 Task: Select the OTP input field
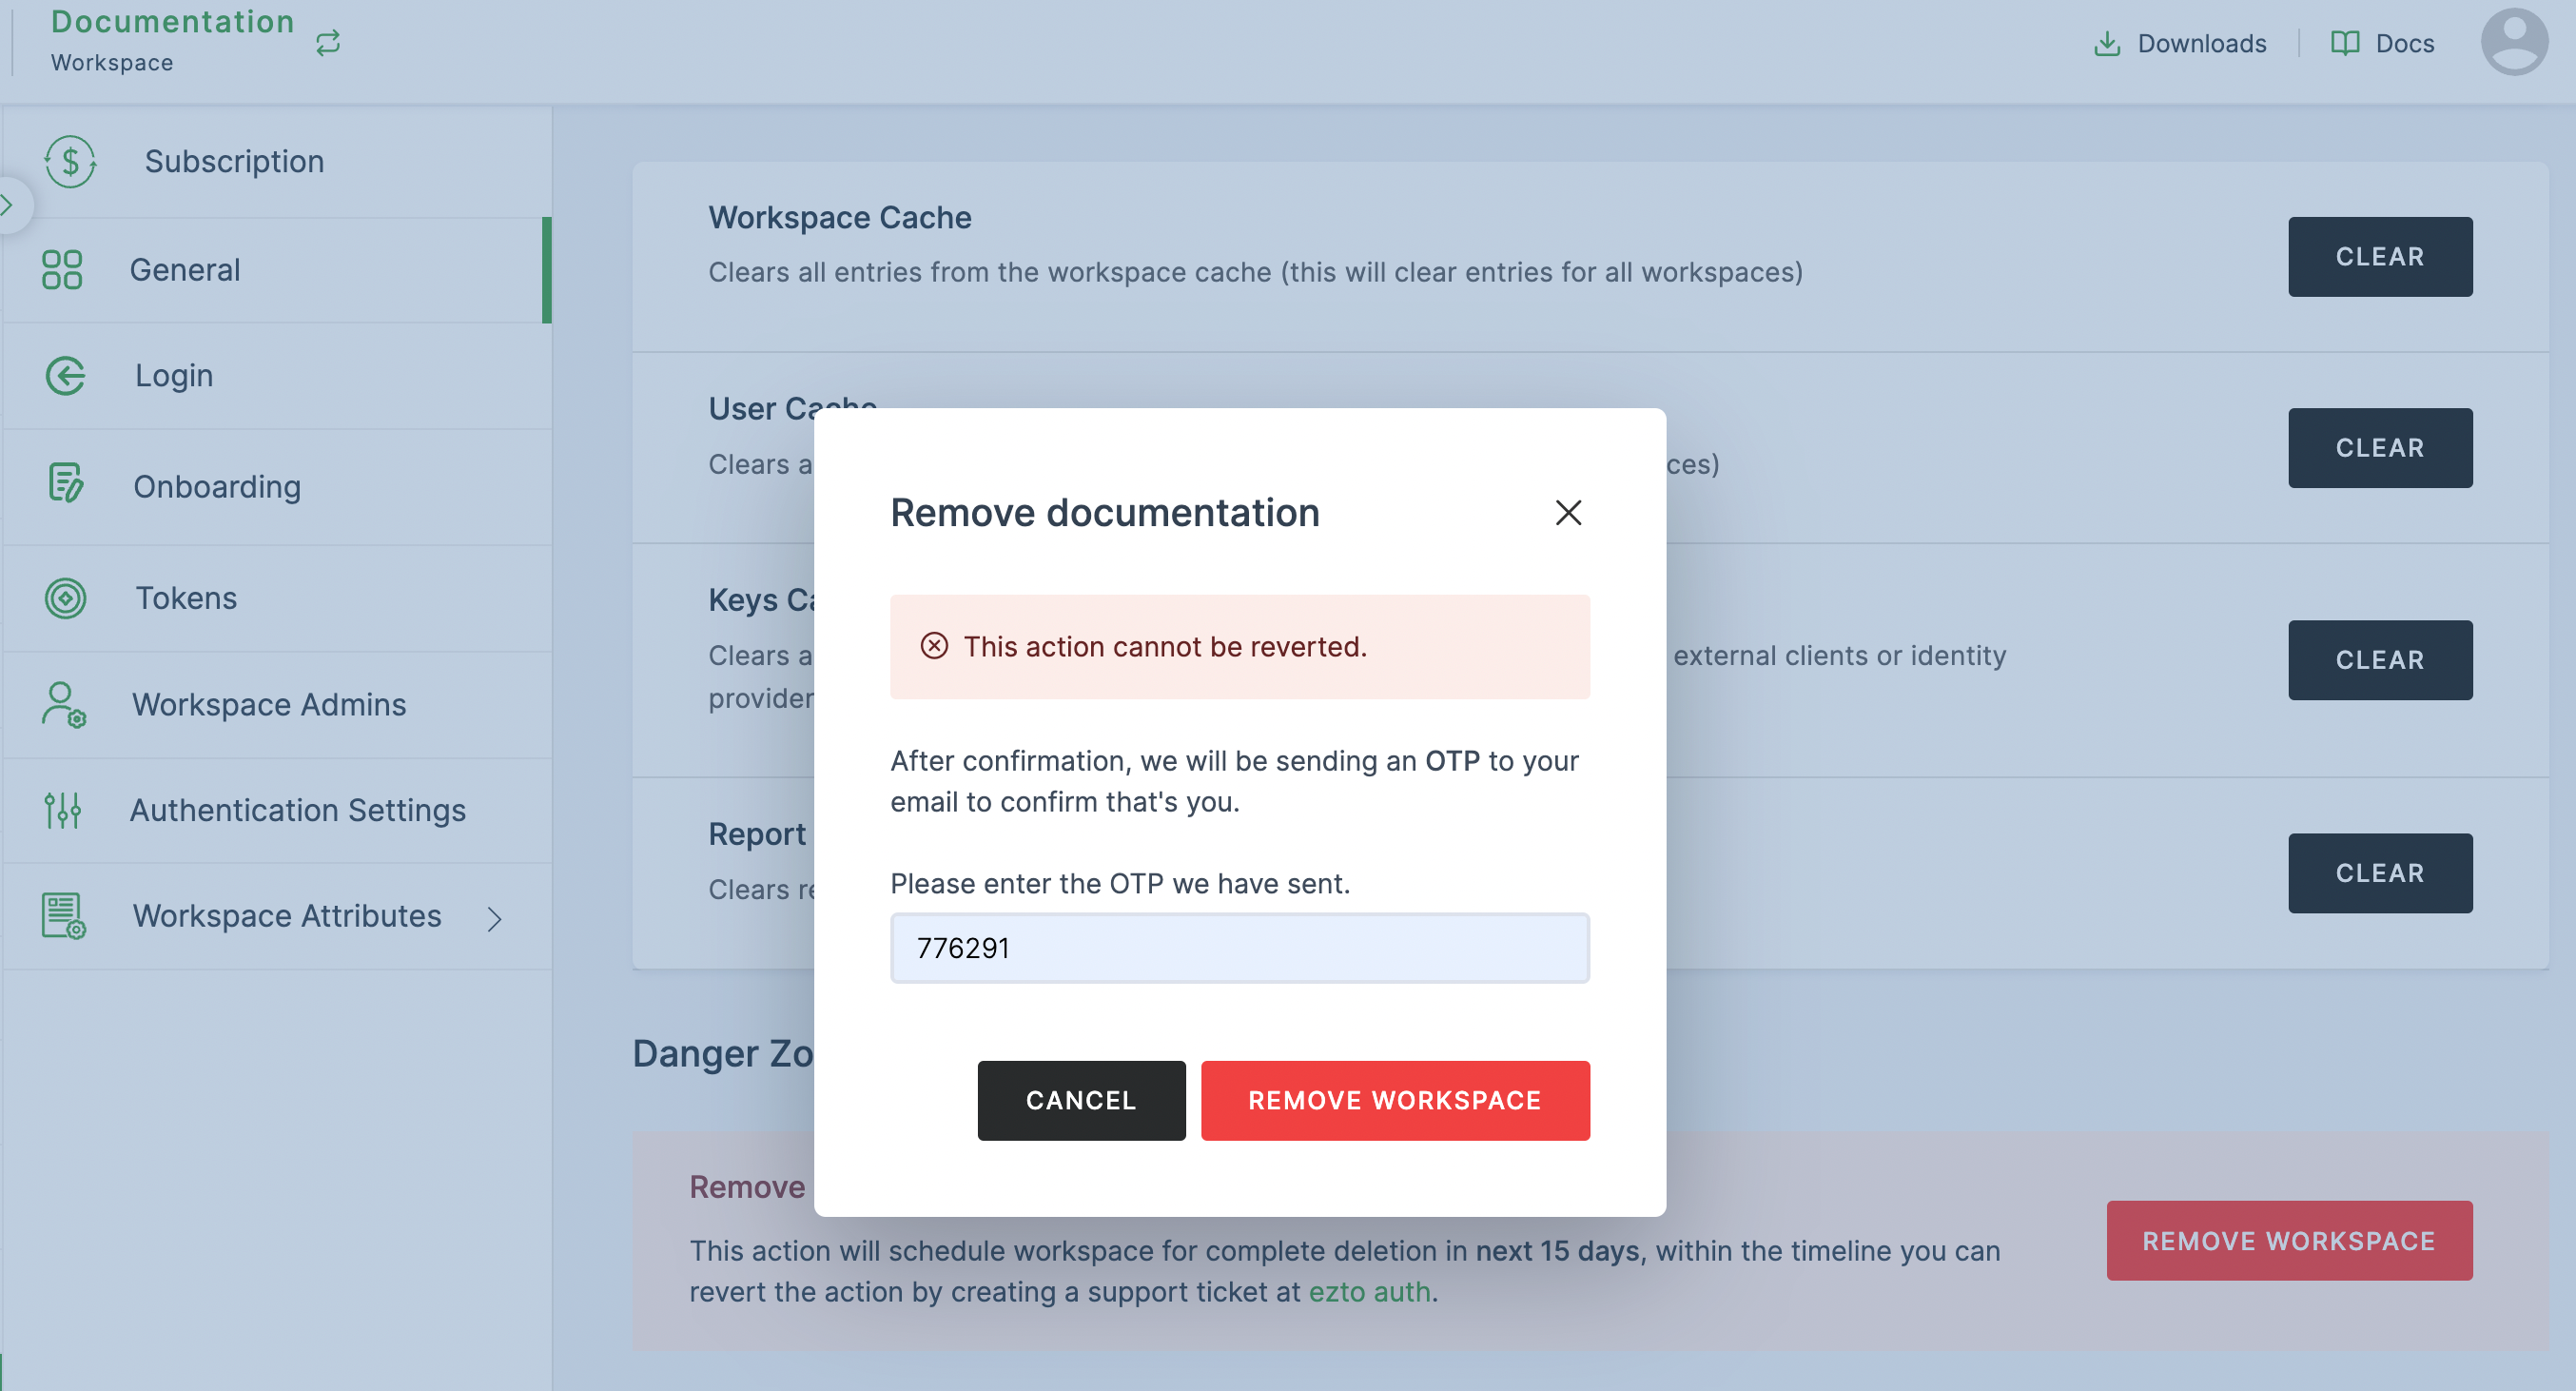[1240, 948]
